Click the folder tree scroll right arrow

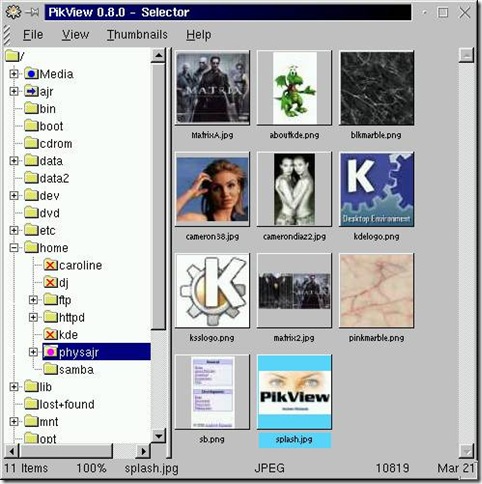pyautogui.click(x=143, y=451)
